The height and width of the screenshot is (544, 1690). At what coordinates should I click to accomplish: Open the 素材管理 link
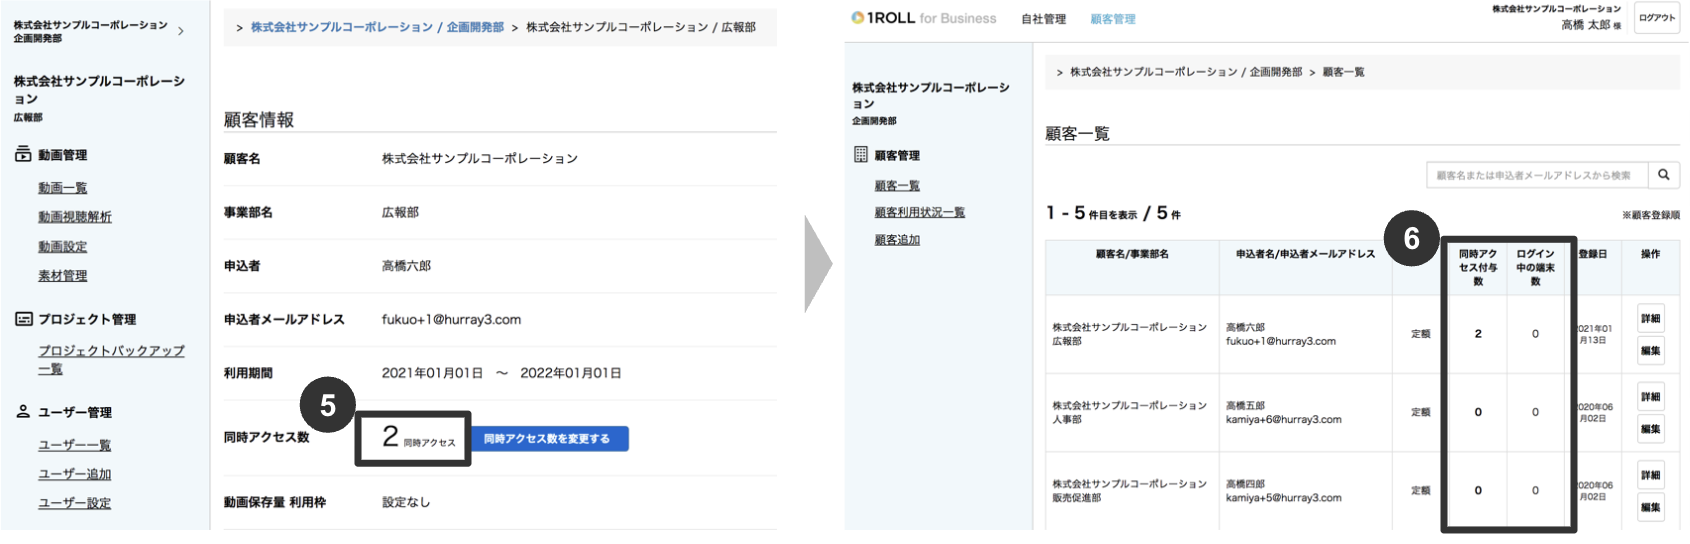pos(63,275)
